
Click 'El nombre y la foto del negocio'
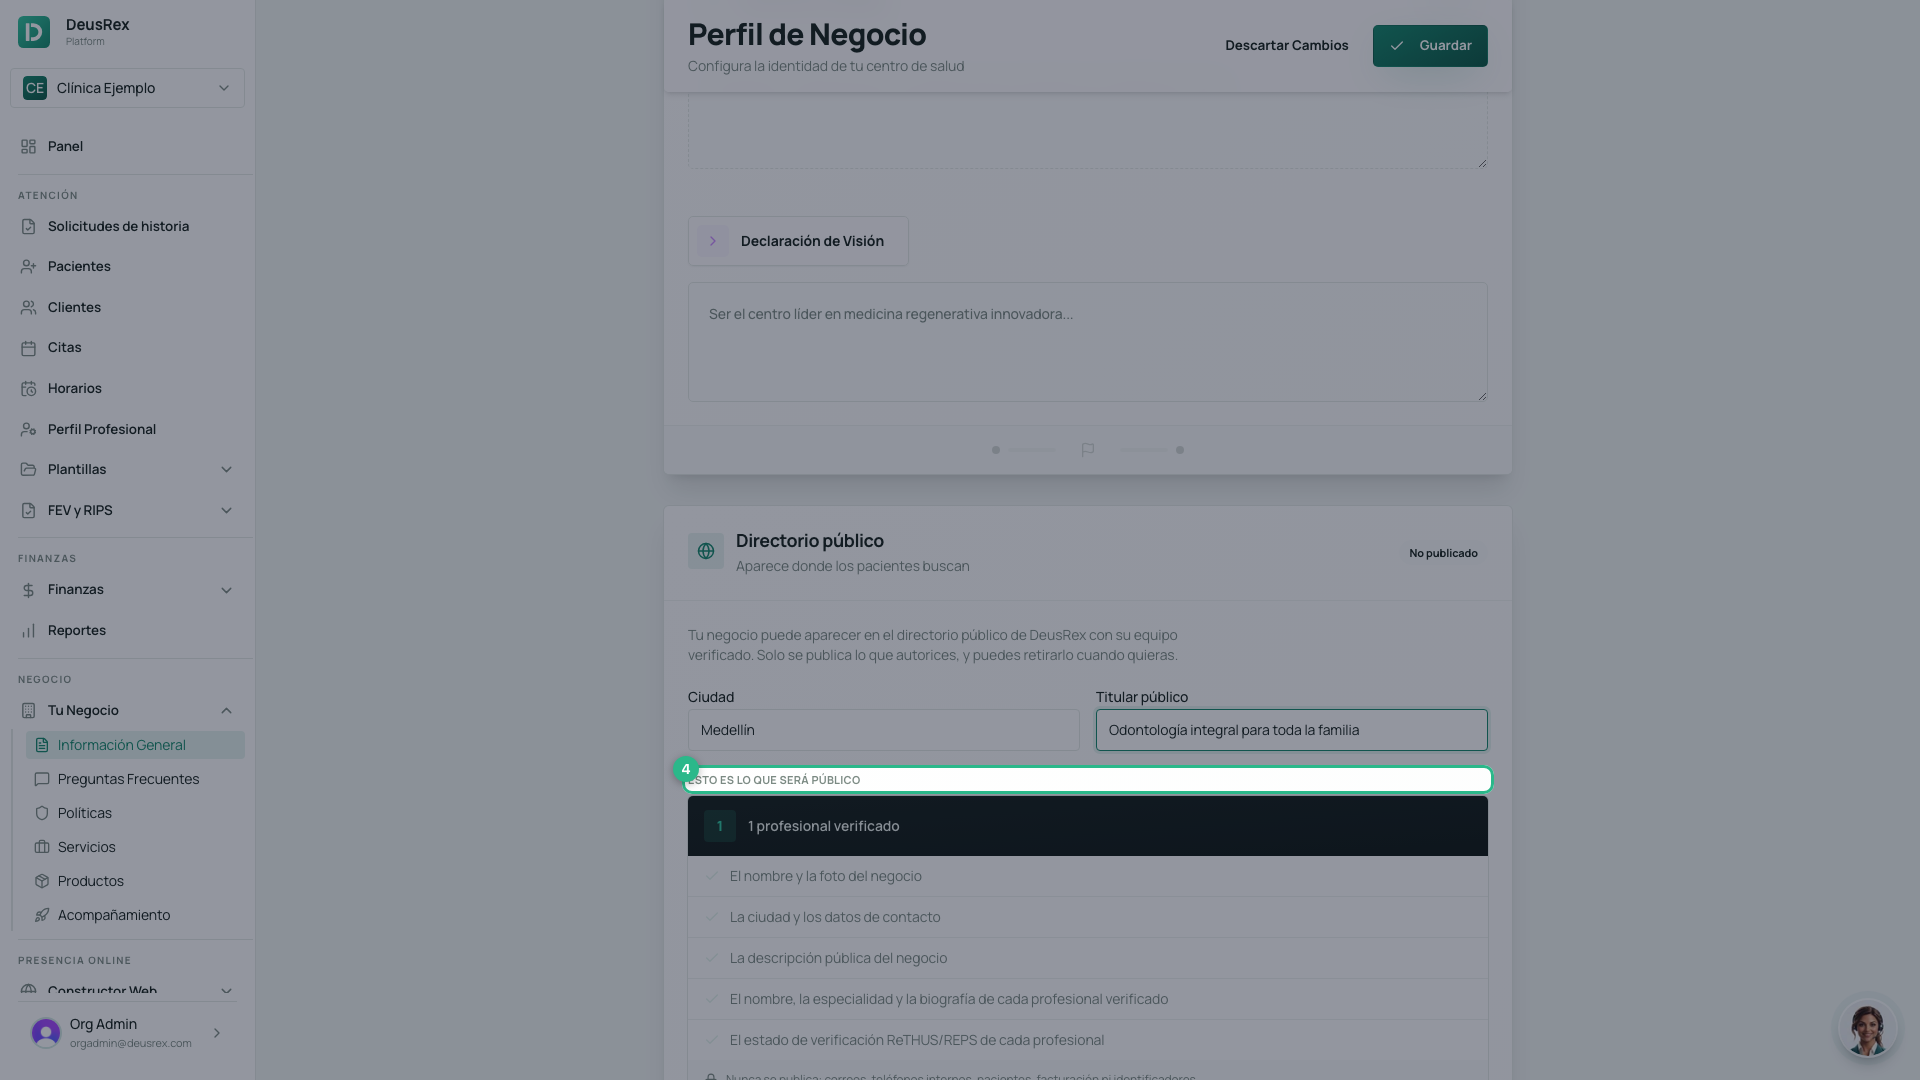point(826,876)
